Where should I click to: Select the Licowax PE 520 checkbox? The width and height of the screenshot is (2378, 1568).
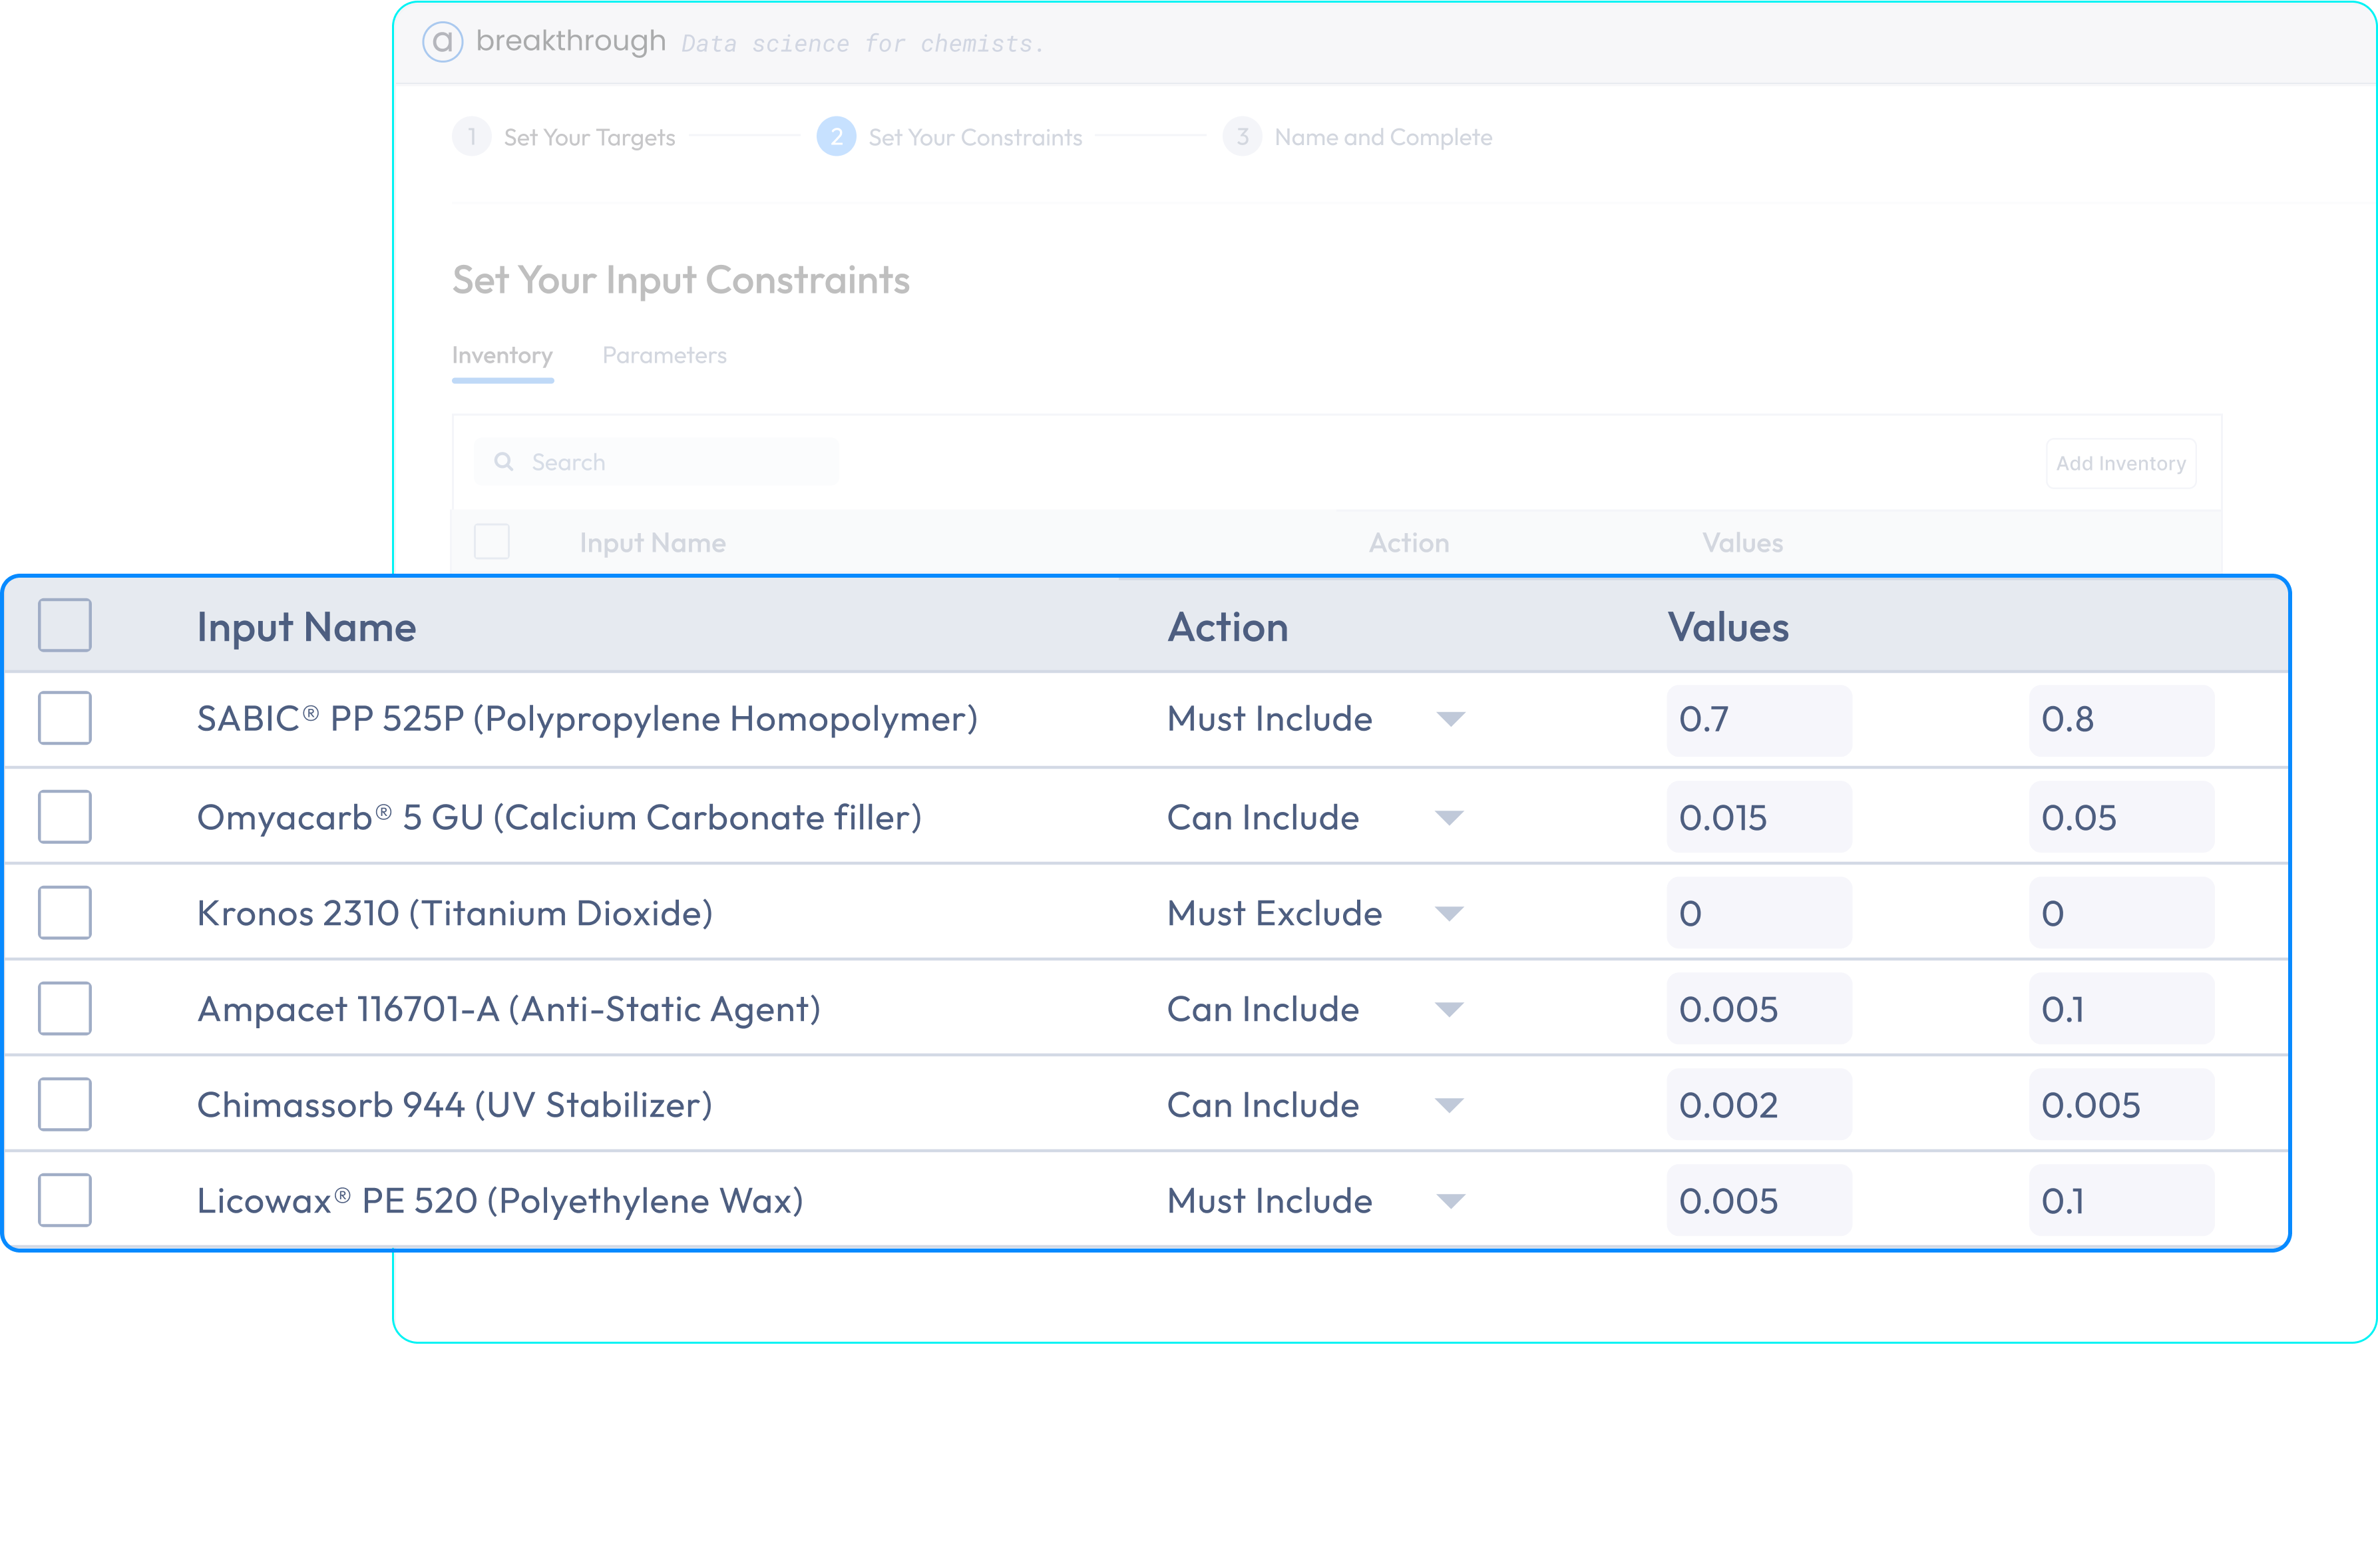coord(65,1200)
